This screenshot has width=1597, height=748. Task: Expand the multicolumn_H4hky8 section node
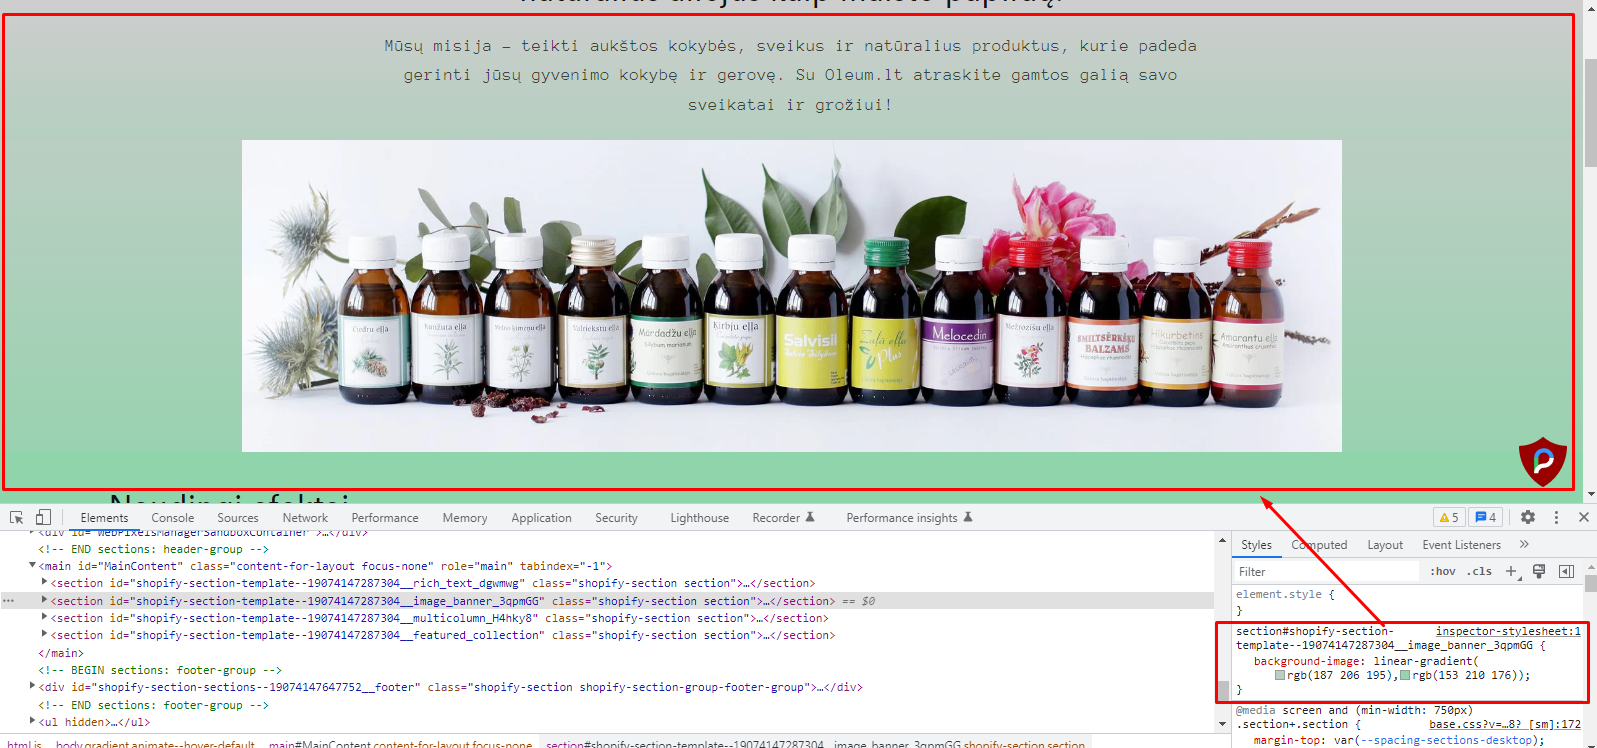pyautogui.click(x=44, y=617)
